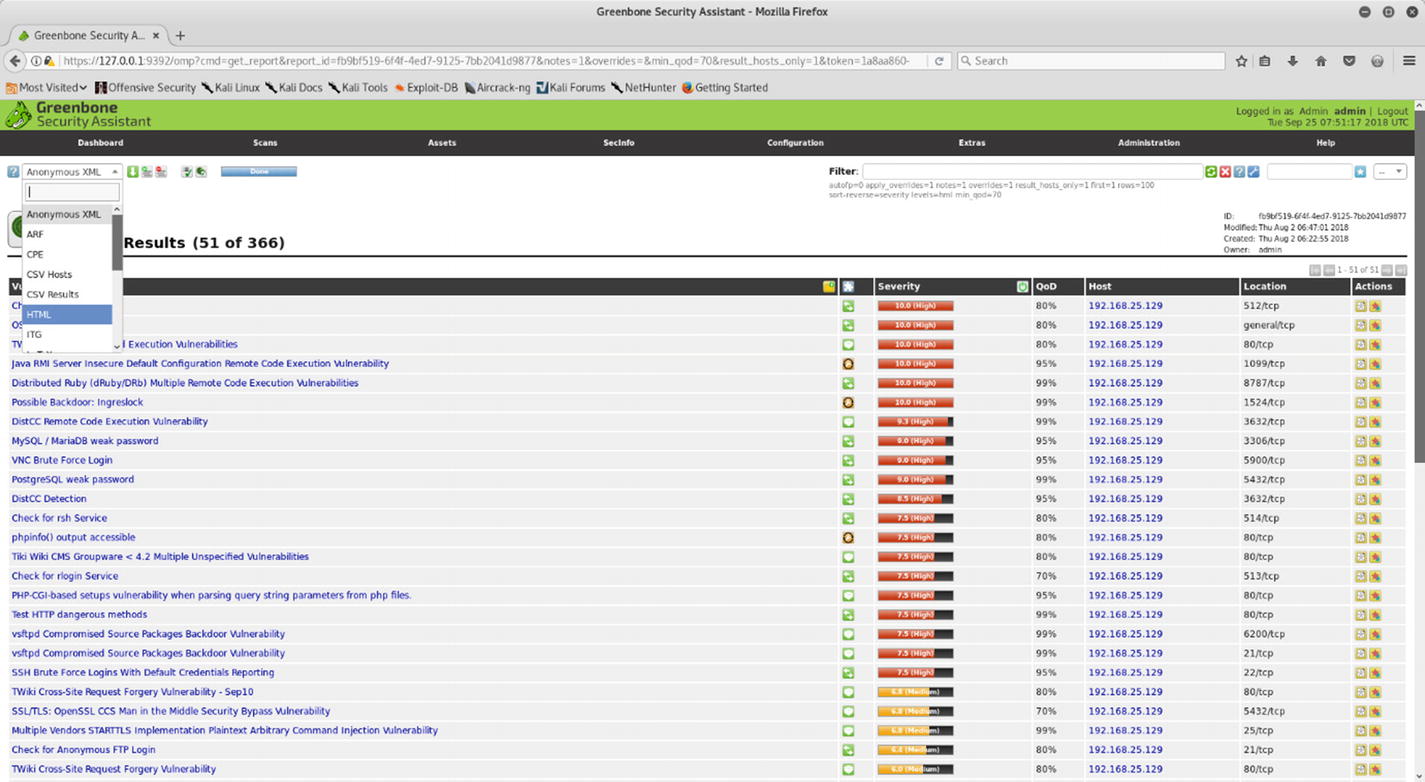The width and height of the screenshot is (1425, 782).
Task: Click the star icon to save filter
Action: [1360, 172]
